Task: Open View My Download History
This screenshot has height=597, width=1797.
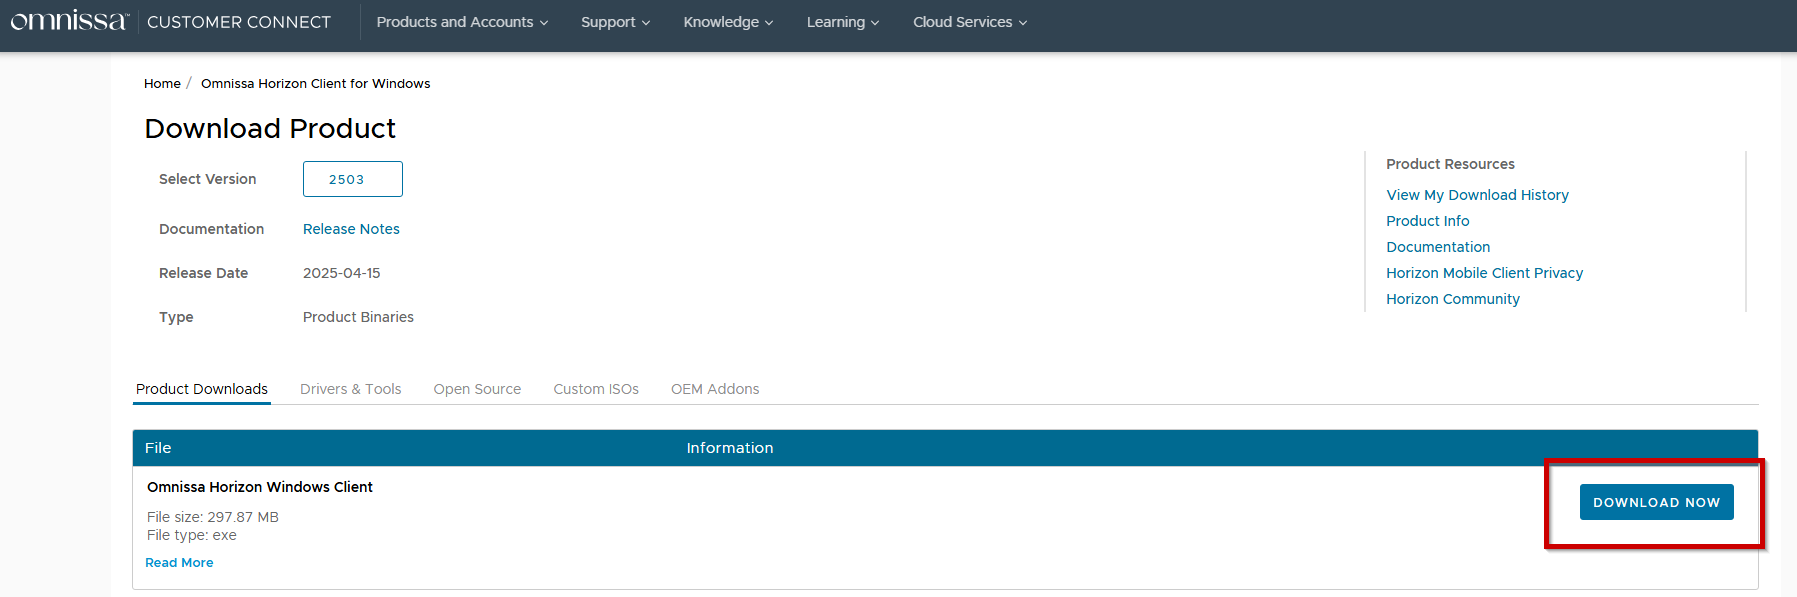Action: (x=1477, y=195)
